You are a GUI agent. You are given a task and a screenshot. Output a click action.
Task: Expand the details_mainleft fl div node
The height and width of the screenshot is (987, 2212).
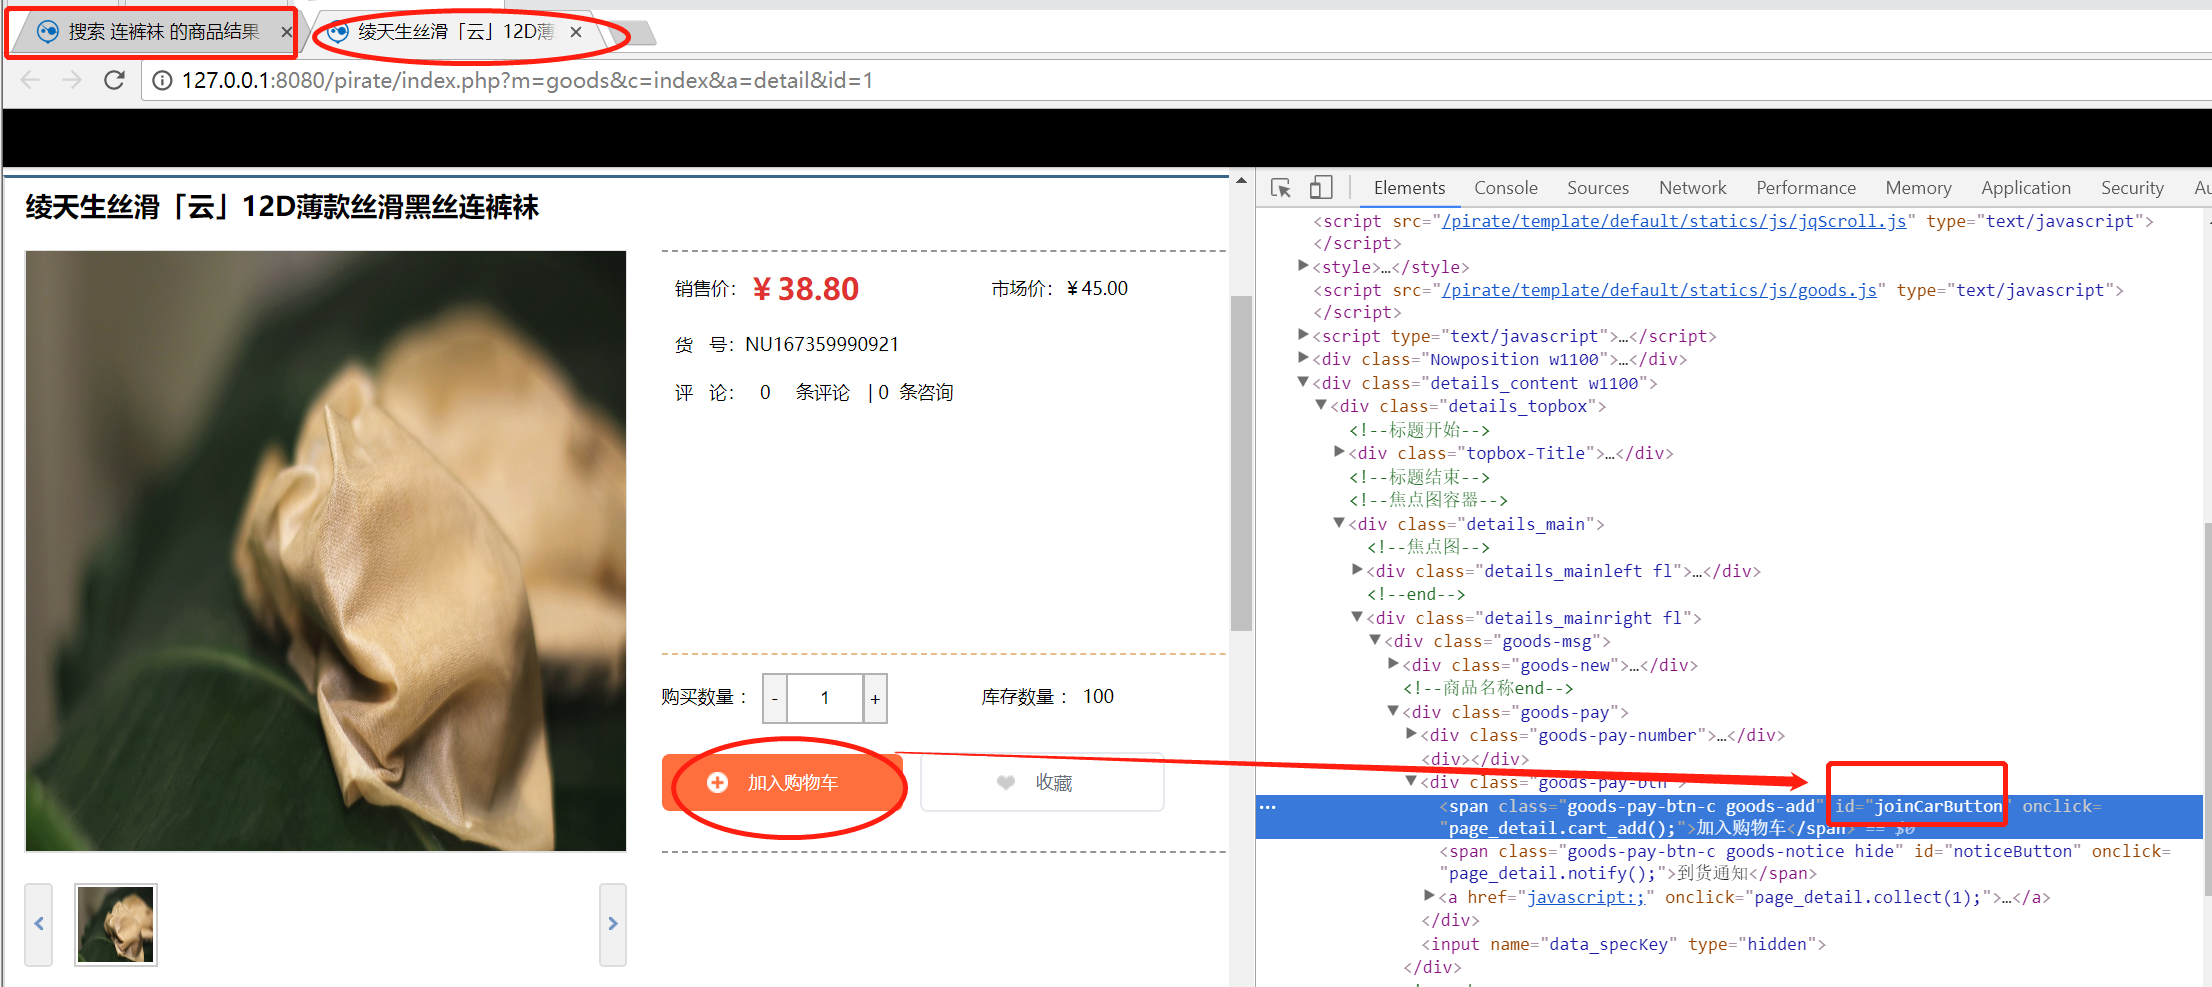point(1357,570)
